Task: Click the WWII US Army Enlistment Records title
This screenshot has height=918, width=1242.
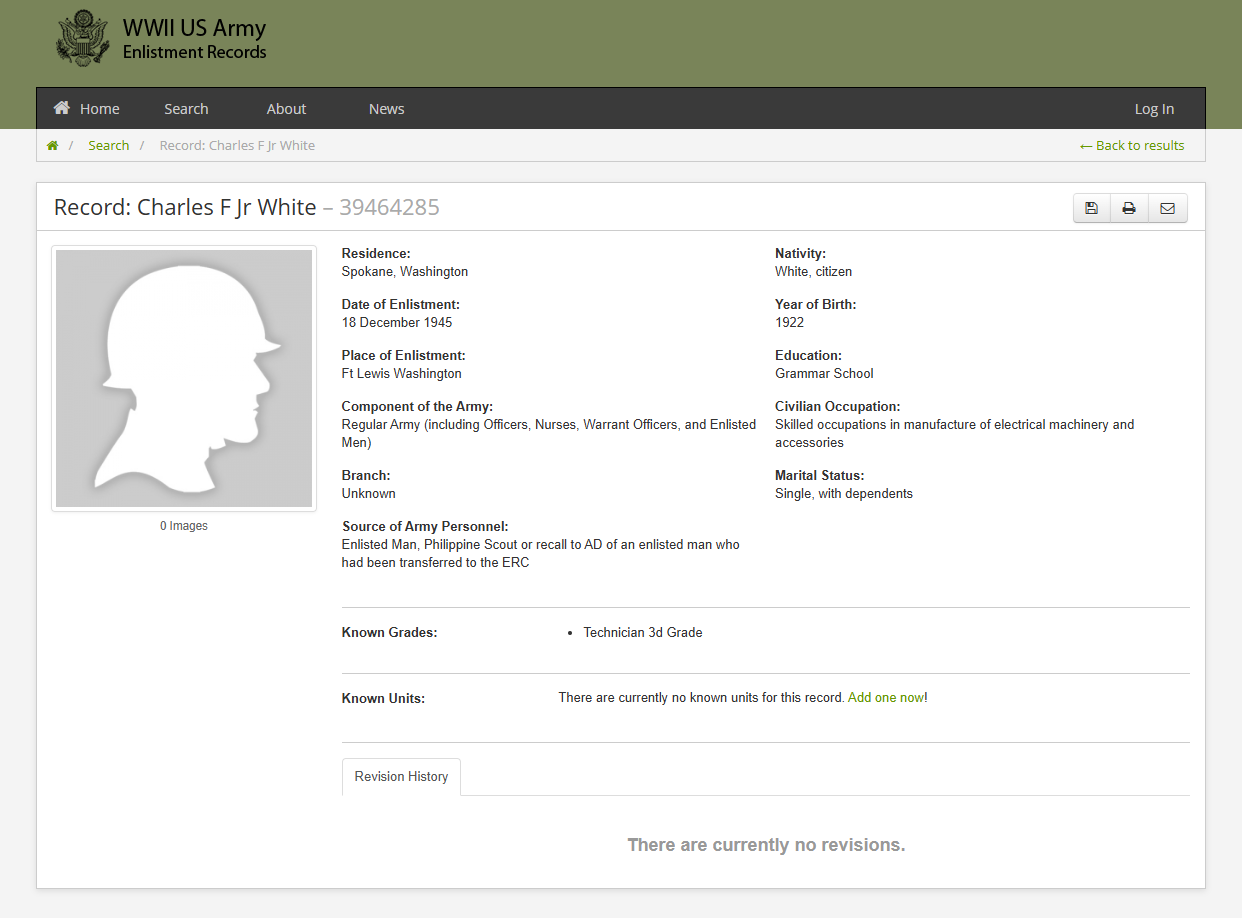Action: [x=194, y=39]
